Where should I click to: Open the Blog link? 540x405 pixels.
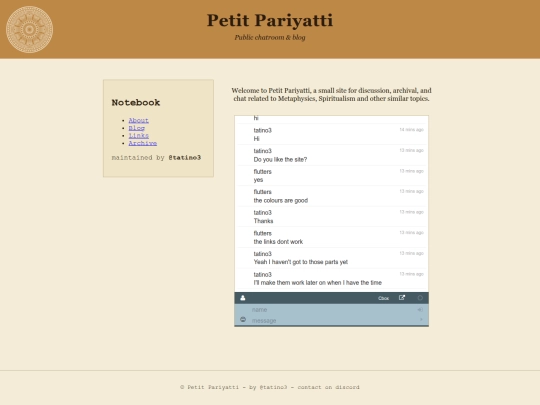click(136, 128)
